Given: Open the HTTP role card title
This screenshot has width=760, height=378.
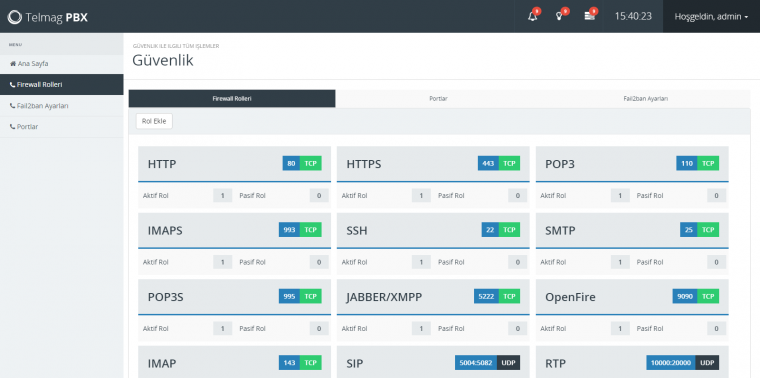Looking at the screenshot, I should tap(162, 164).
